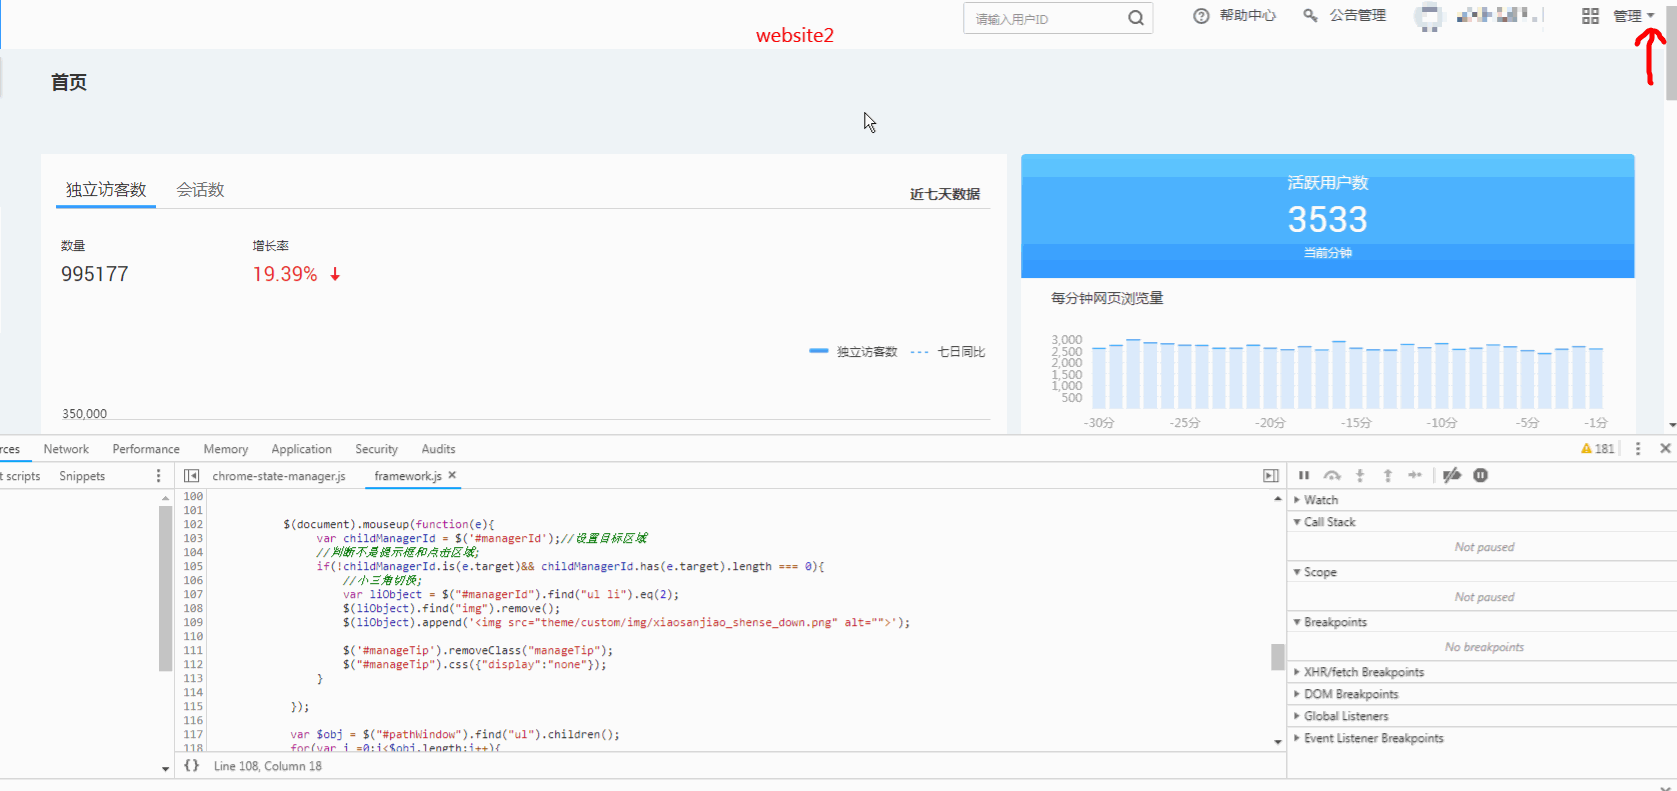The width and height of the screenshot is (1677, 791).
Task: Close the framework.js file tab
Action: click(x=452, y=475)
